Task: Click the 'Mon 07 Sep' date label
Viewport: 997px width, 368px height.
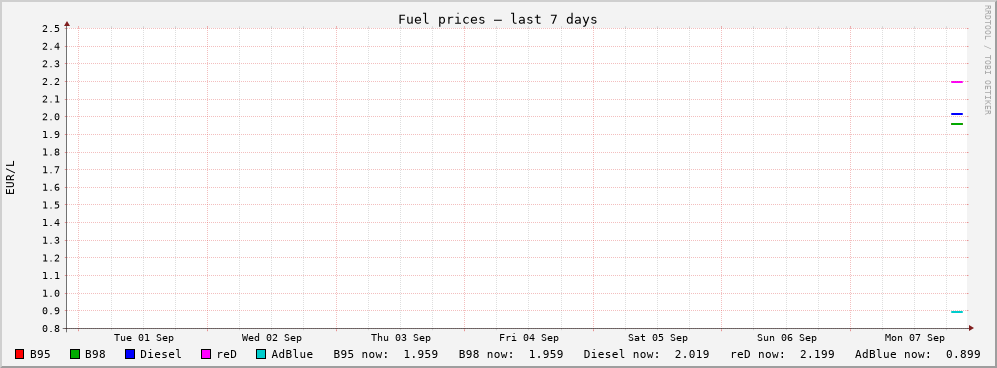Action: (x=915, y=337)
